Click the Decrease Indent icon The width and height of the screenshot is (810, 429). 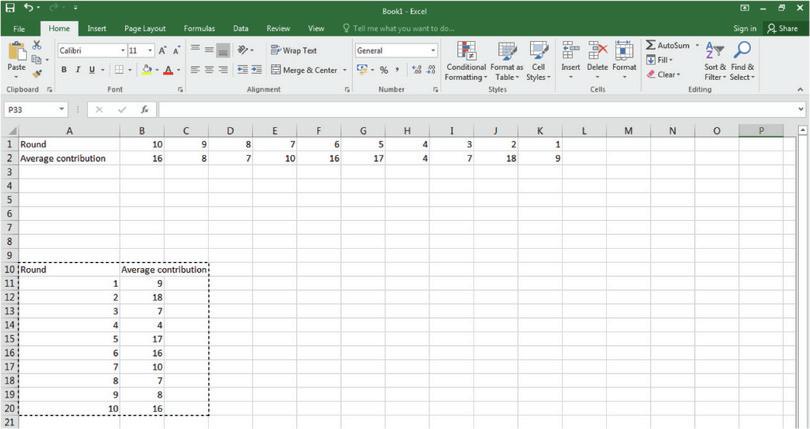tap(242, 70)
